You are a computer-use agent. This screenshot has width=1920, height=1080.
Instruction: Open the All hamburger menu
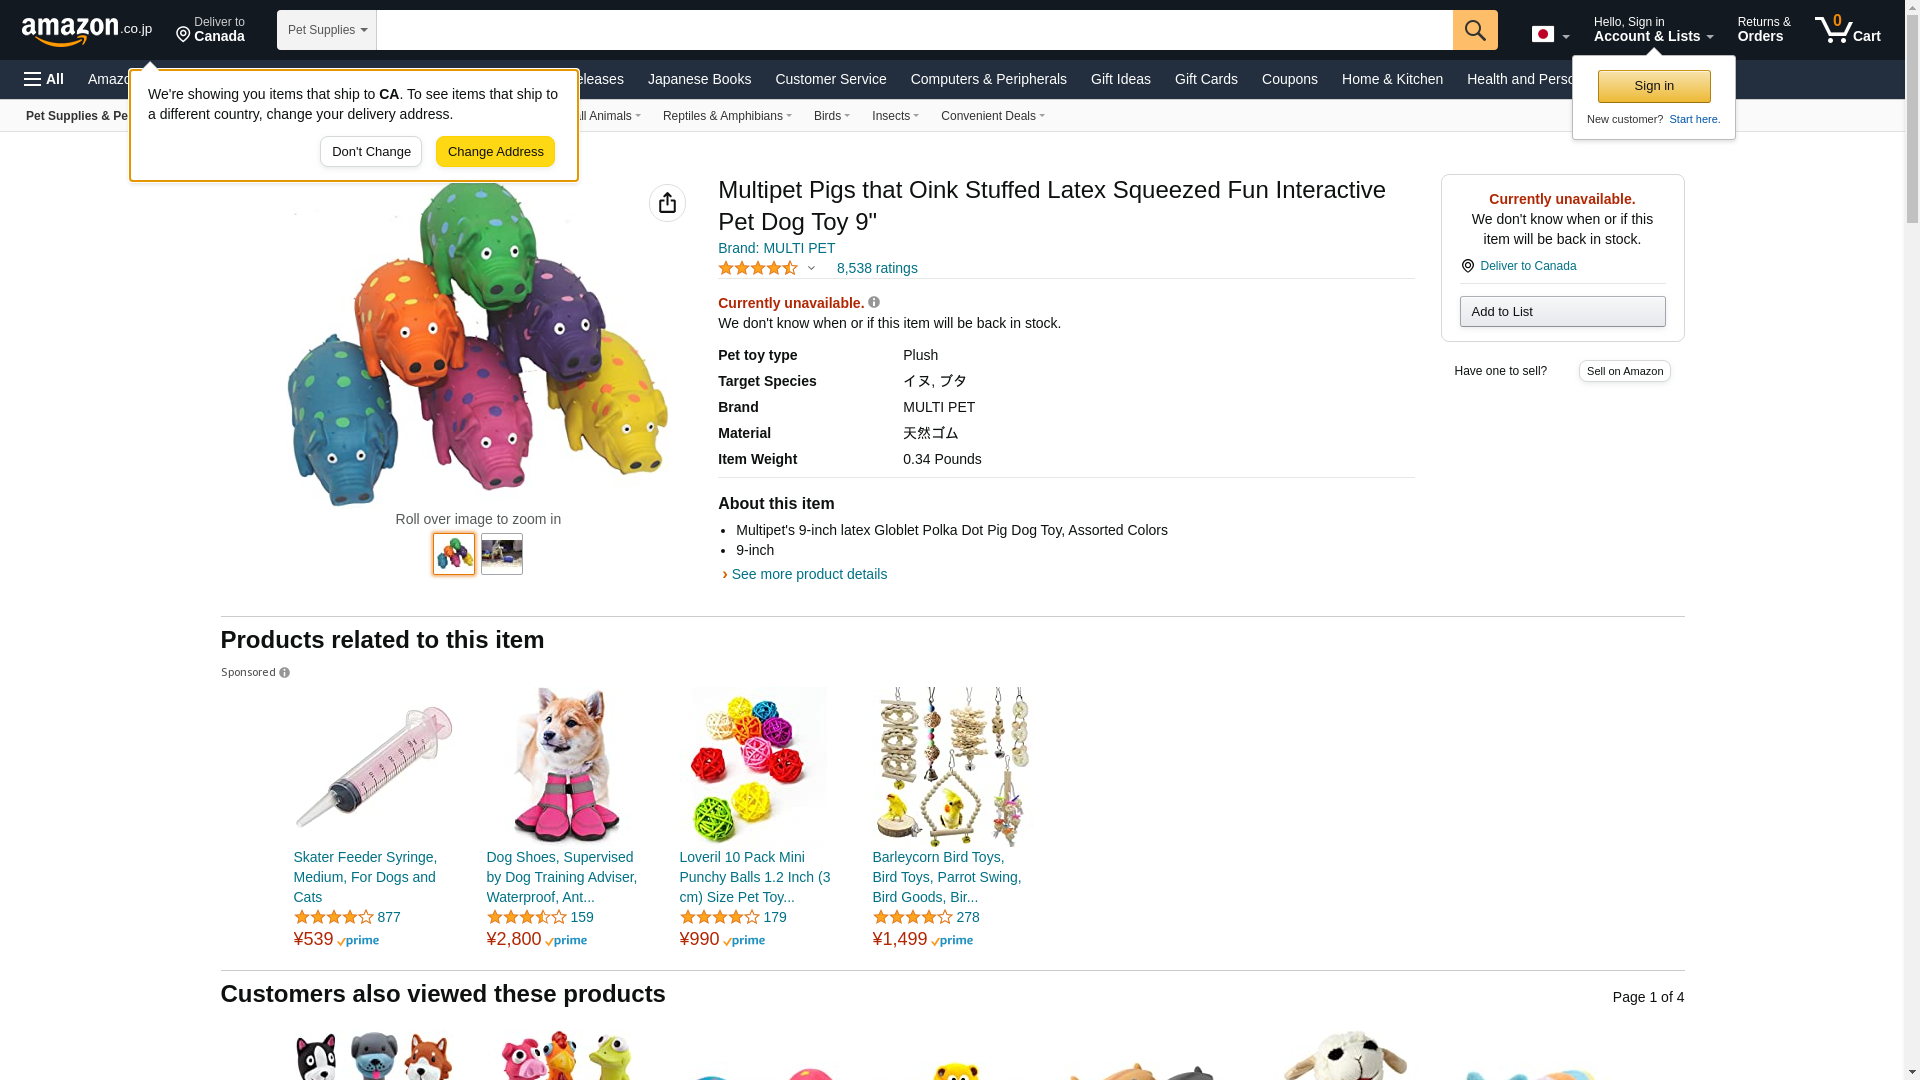click(44, 79)
